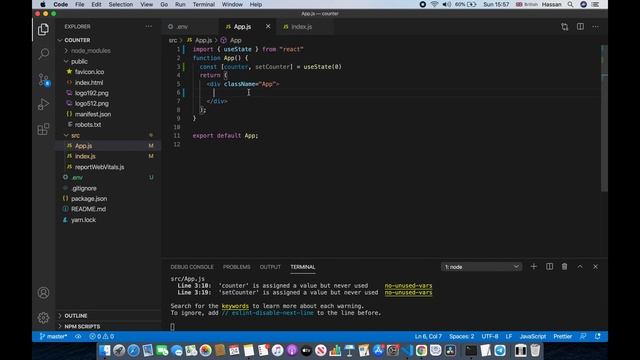Open .gitignore in explorer
The width and height of the screenshot is (640, 360).
click(84, 188)
